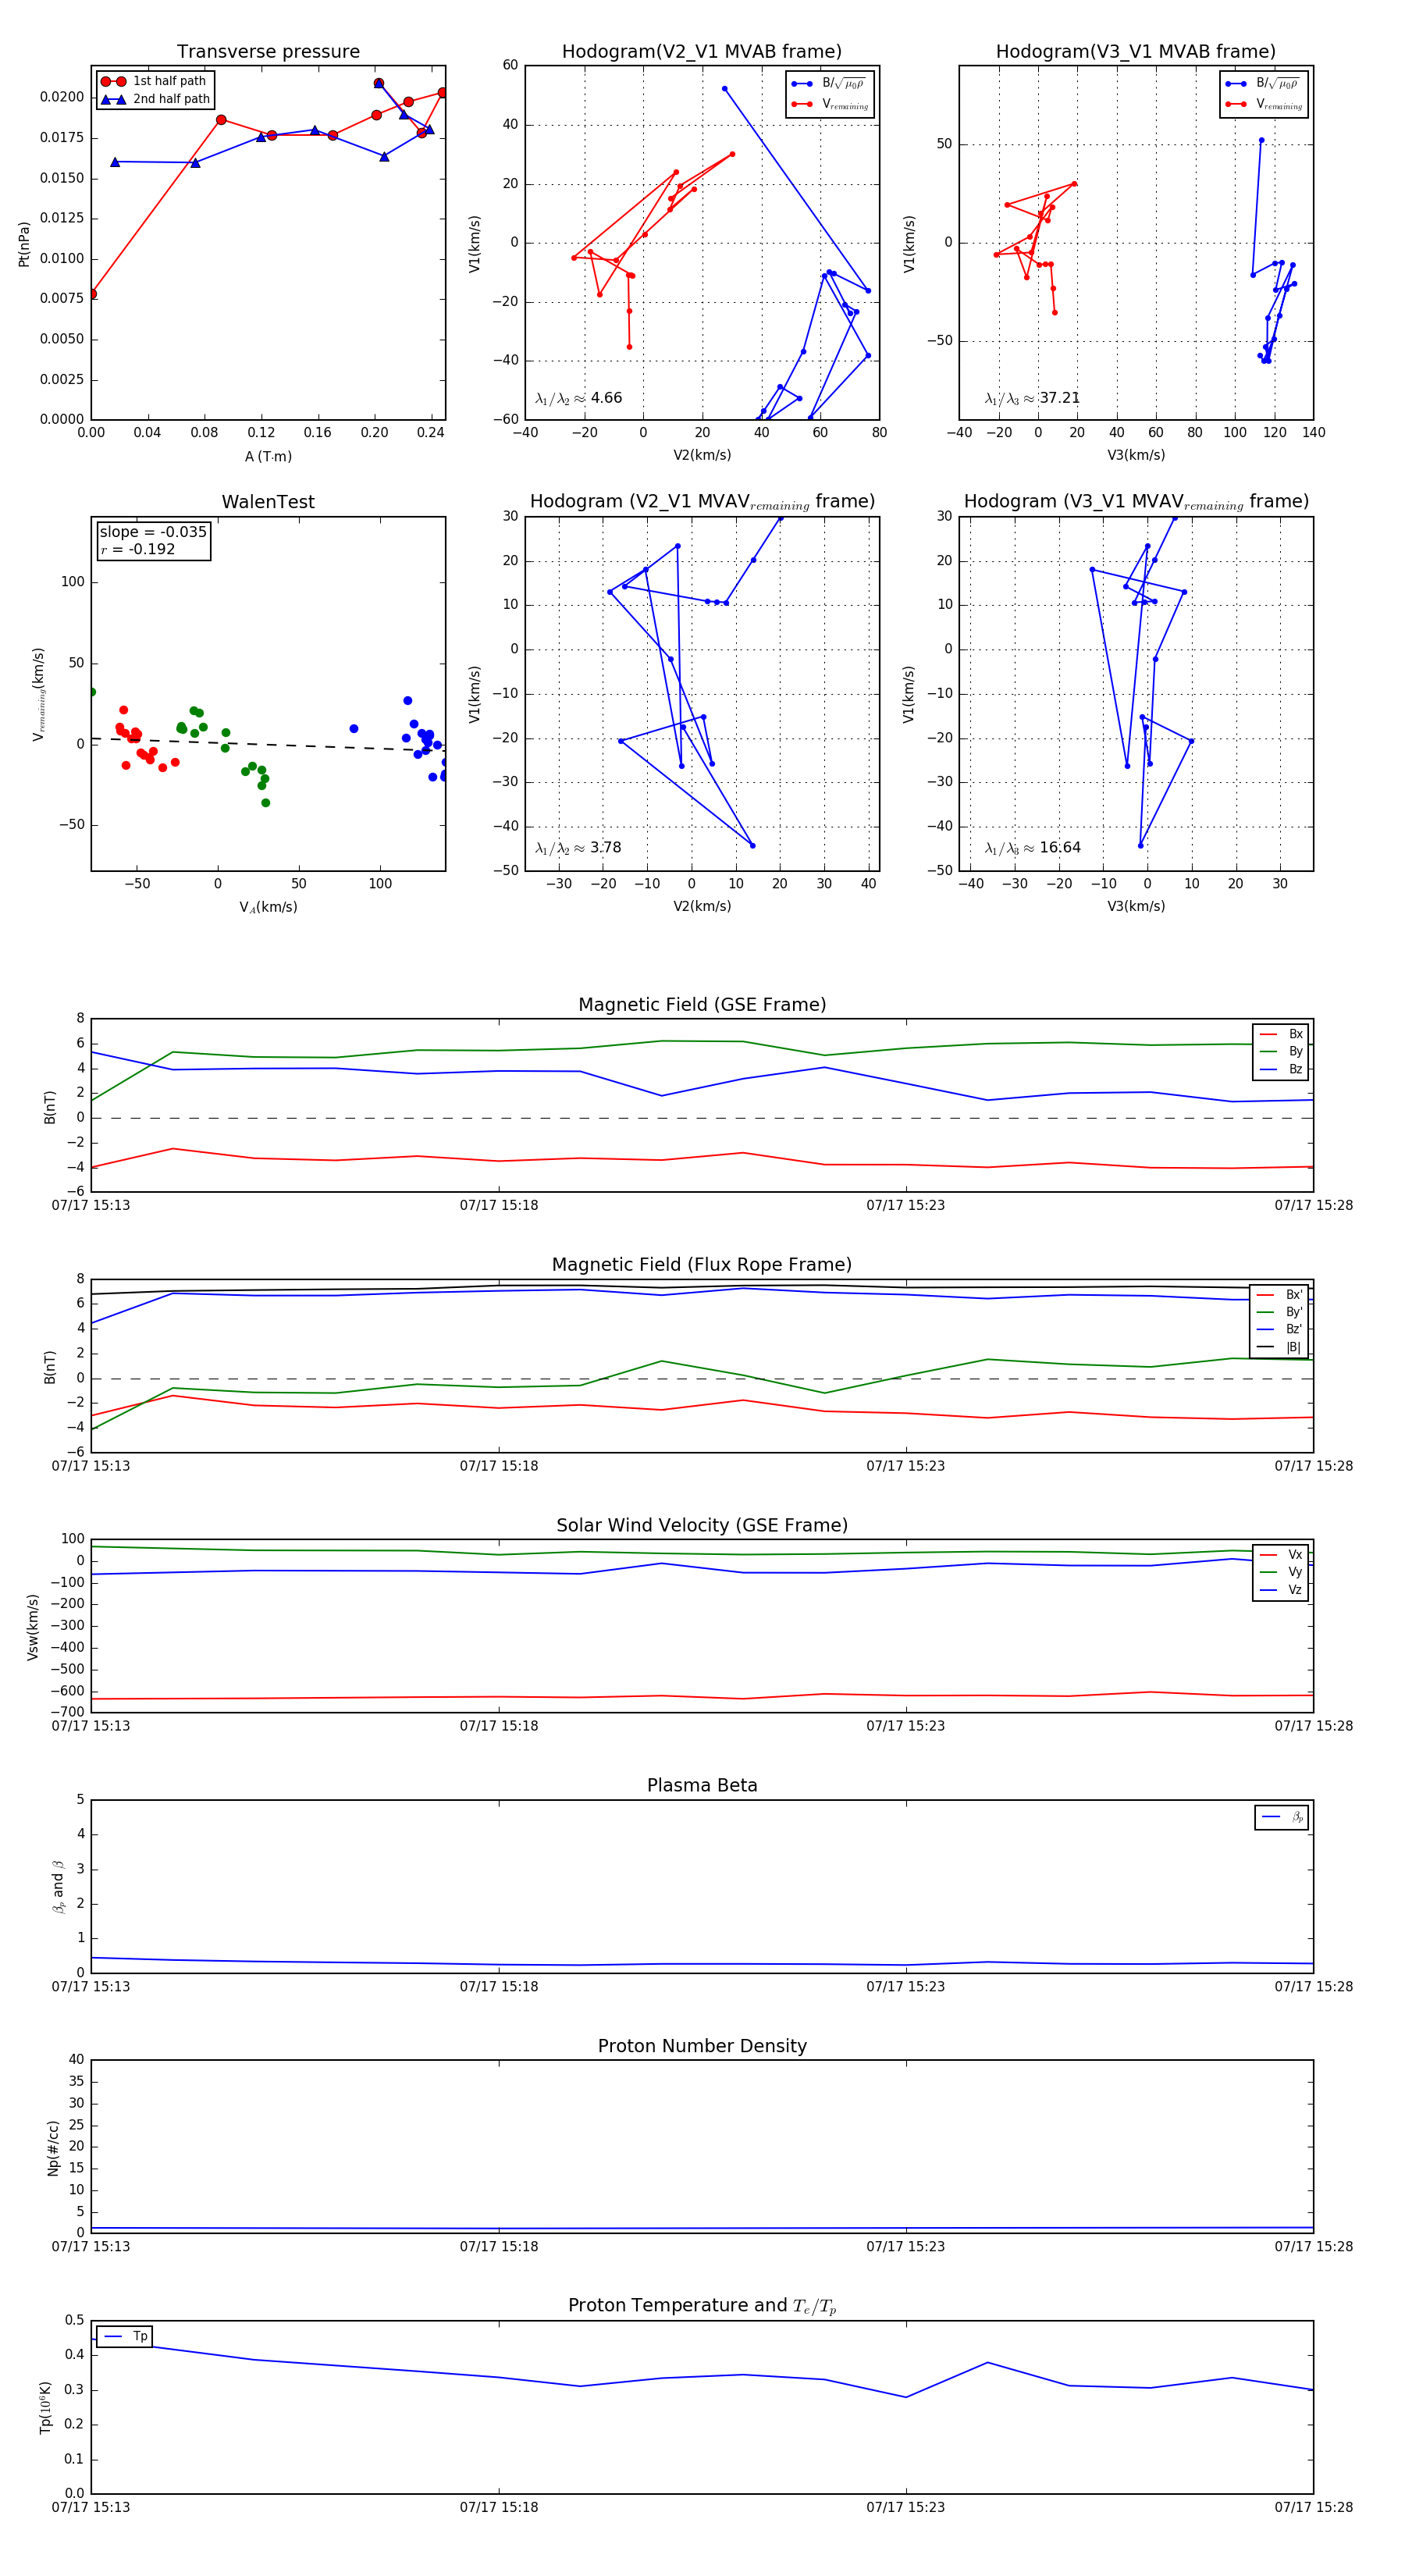
Task: Click the 'Transverse pressure' plot title
Action: tap(268, 52)
